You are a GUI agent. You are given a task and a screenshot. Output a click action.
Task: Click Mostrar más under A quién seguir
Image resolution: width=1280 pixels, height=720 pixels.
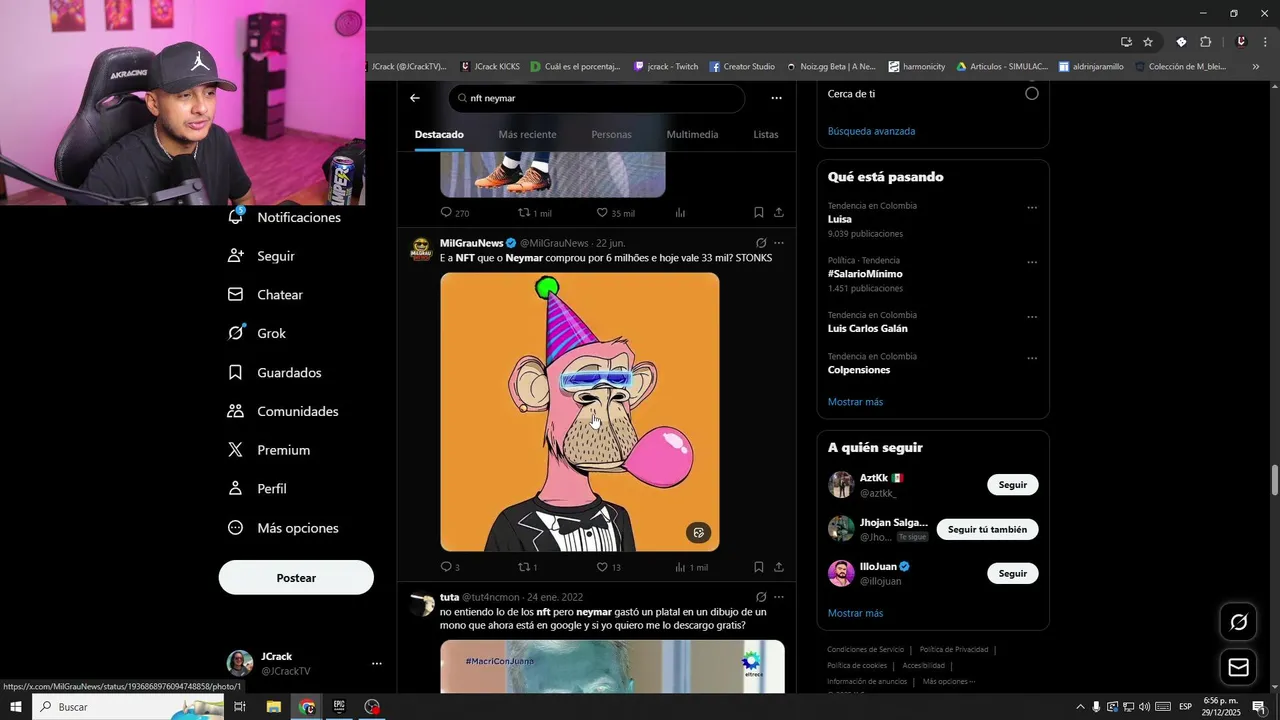[x=855, y=613]
